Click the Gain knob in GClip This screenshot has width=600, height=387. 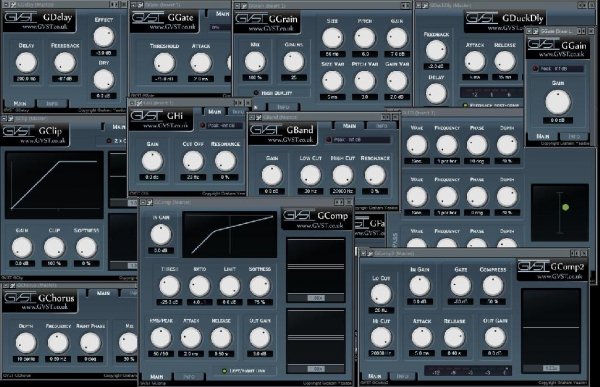point(22,248)
